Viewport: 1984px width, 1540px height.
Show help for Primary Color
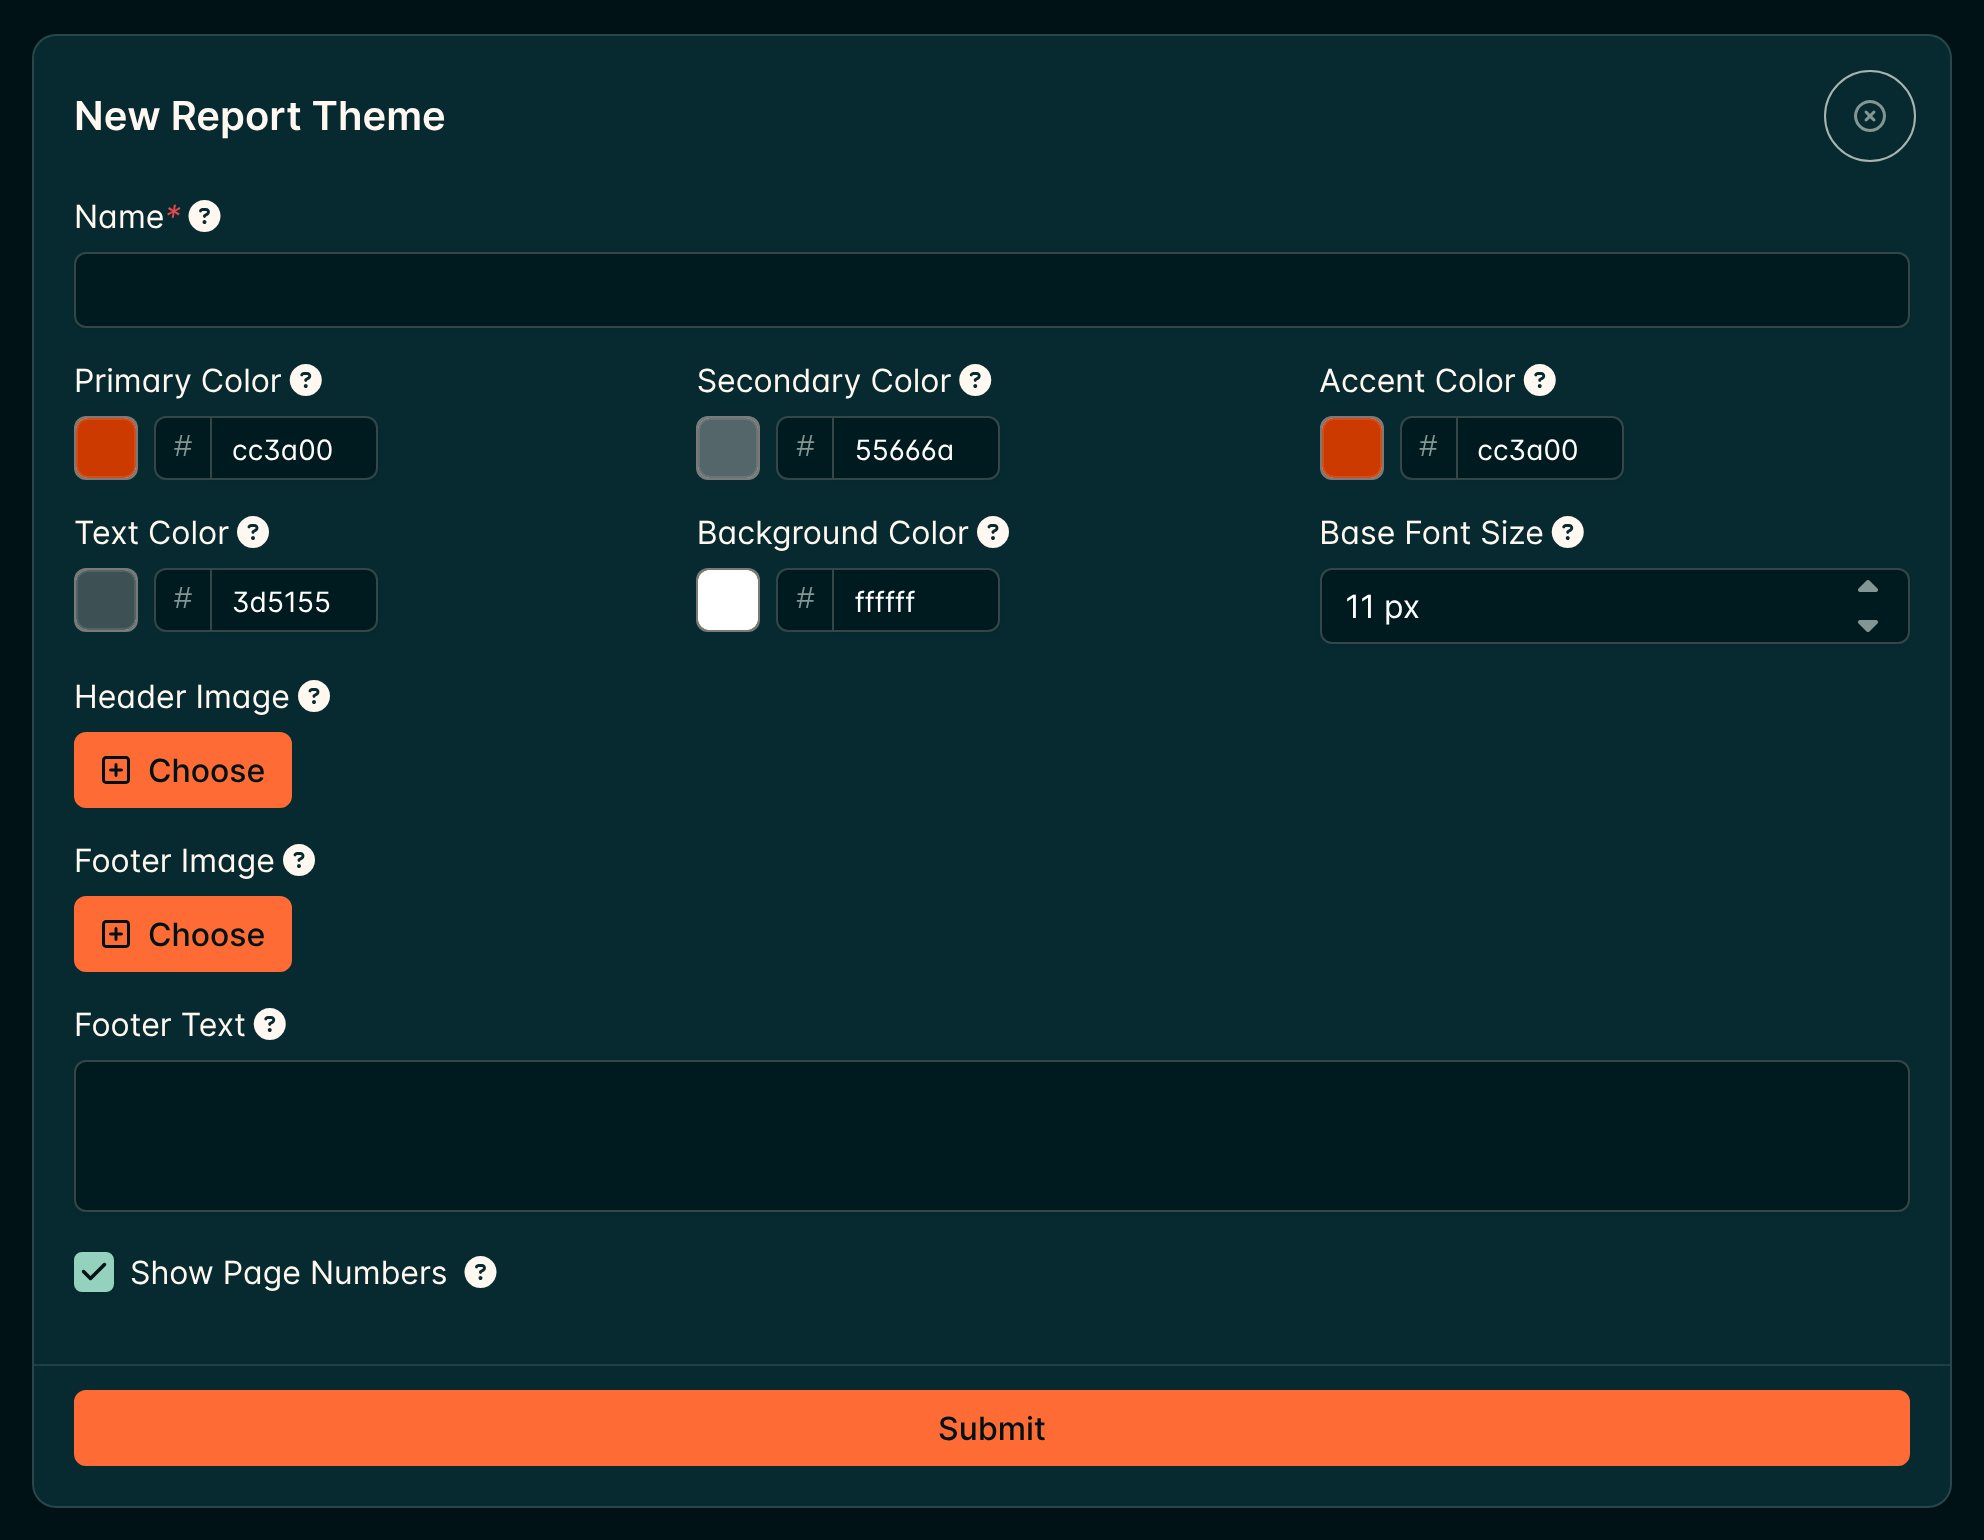(x=306, y=380)
